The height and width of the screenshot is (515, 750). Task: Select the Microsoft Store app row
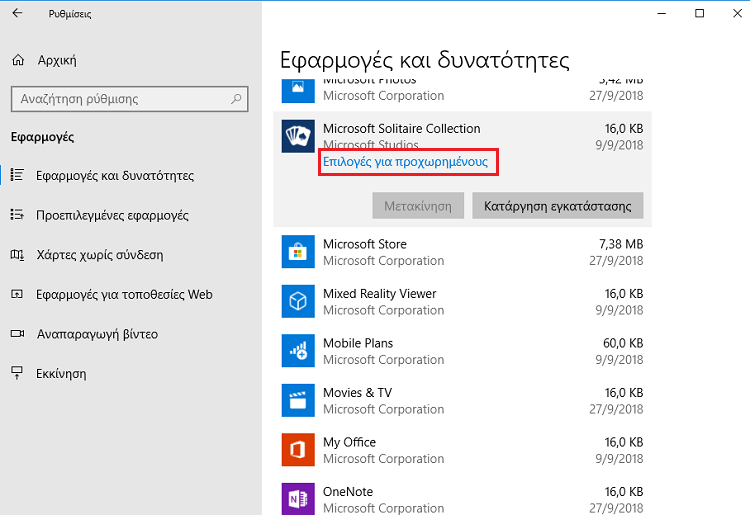click(x=462, y=252)
